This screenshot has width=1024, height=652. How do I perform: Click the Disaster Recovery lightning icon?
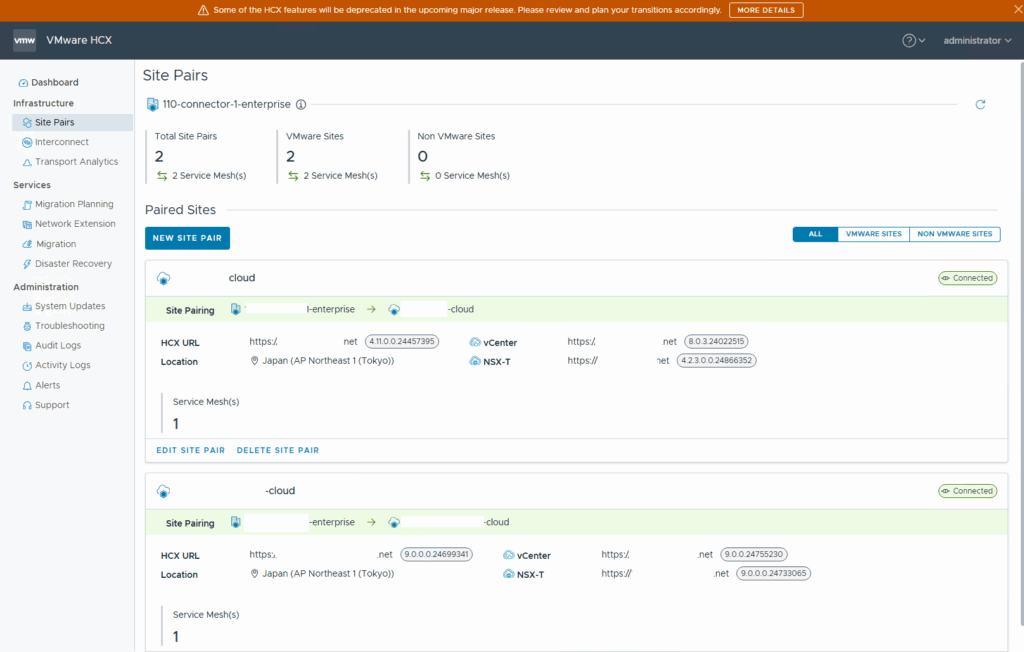[27, 264]
